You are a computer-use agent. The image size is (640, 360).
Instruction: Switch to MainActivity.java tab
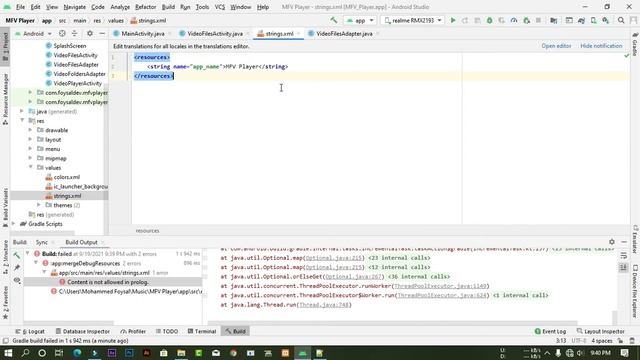click(x=142, y=33)
